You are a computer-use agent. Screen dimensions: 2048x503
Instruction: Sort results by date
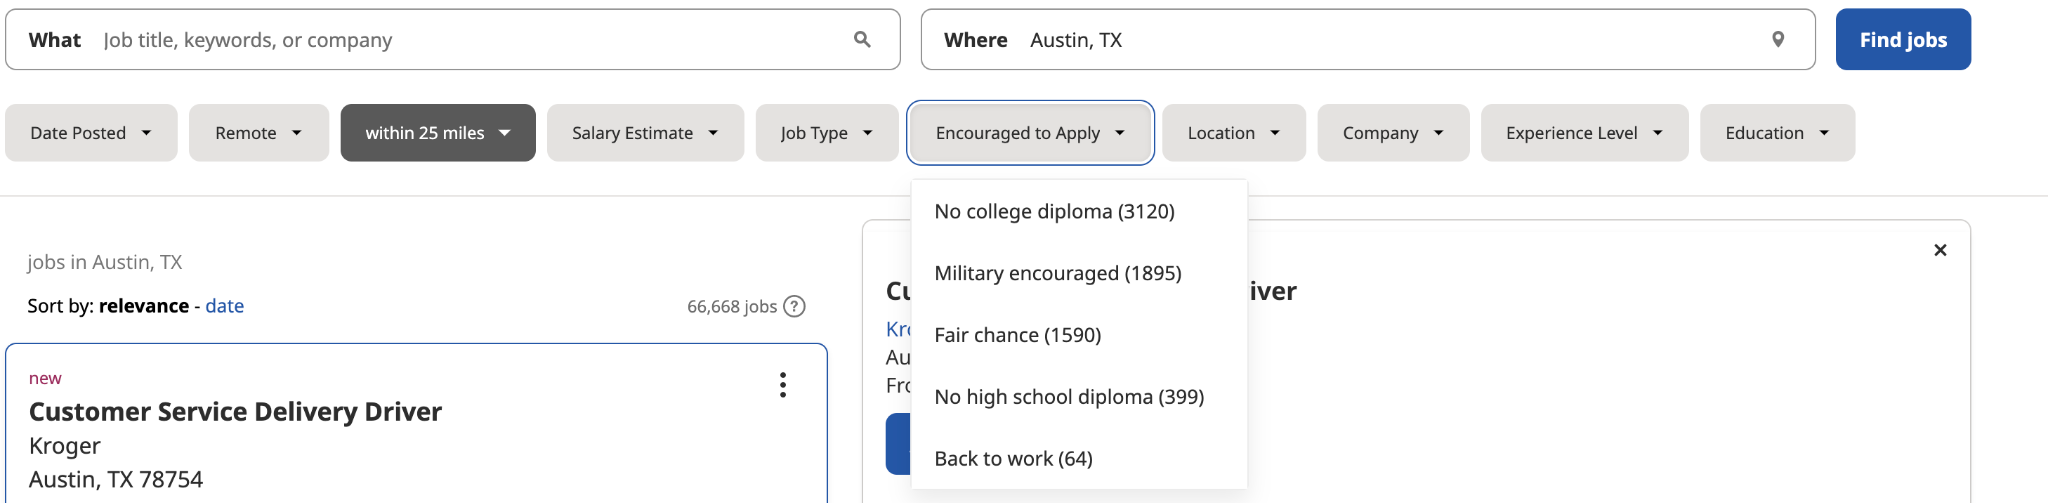pos(225,306)
